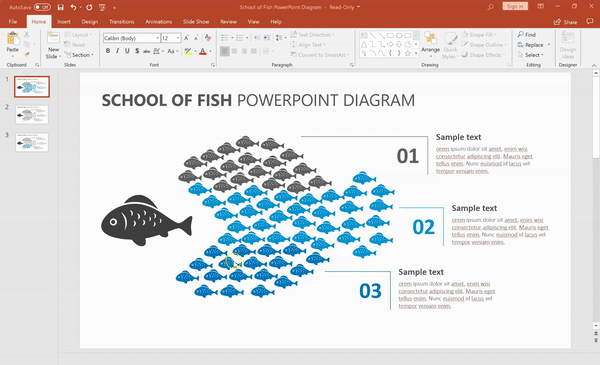Toggle bold formatting

[108, 51]
